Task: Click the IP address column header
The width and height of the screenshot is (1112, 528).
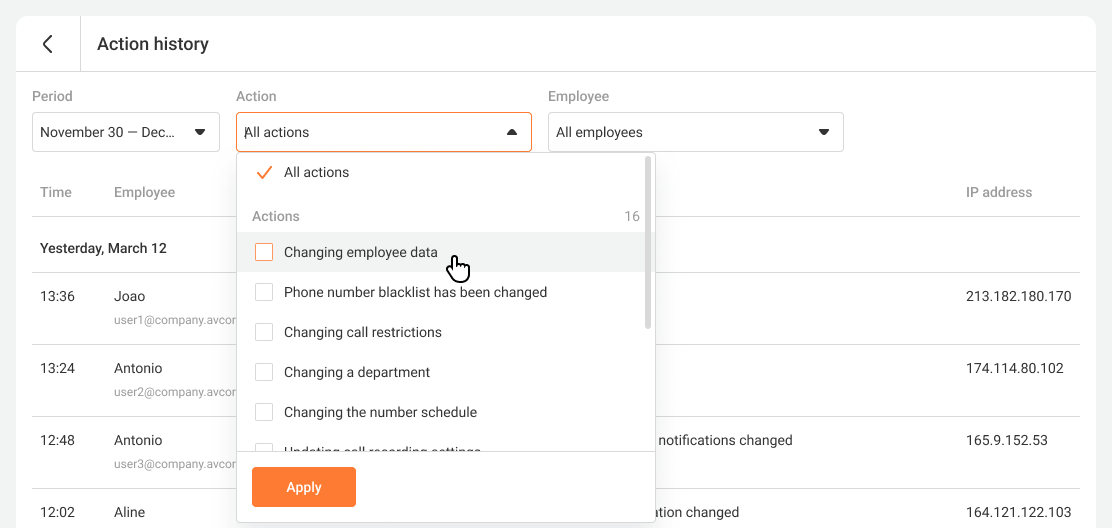Action: point(999,192)
